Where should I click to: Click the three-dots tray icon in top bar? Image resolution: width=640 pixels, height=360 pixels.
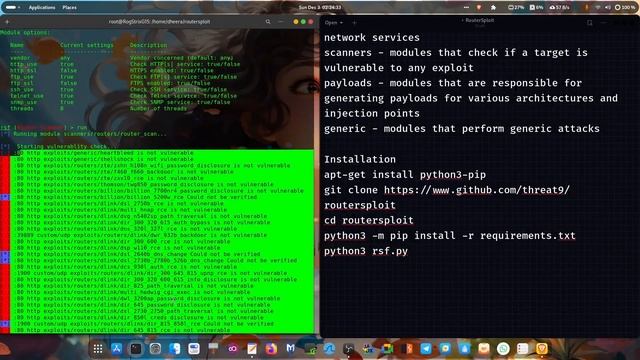click(x=466, y=7)
